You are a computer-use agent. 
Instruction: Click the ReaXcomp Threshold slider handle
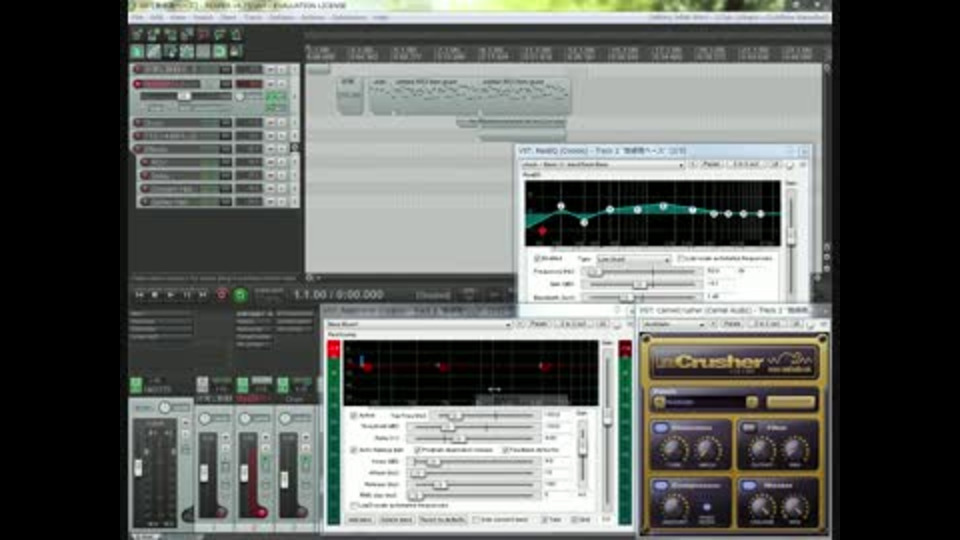tap(449, 427)
